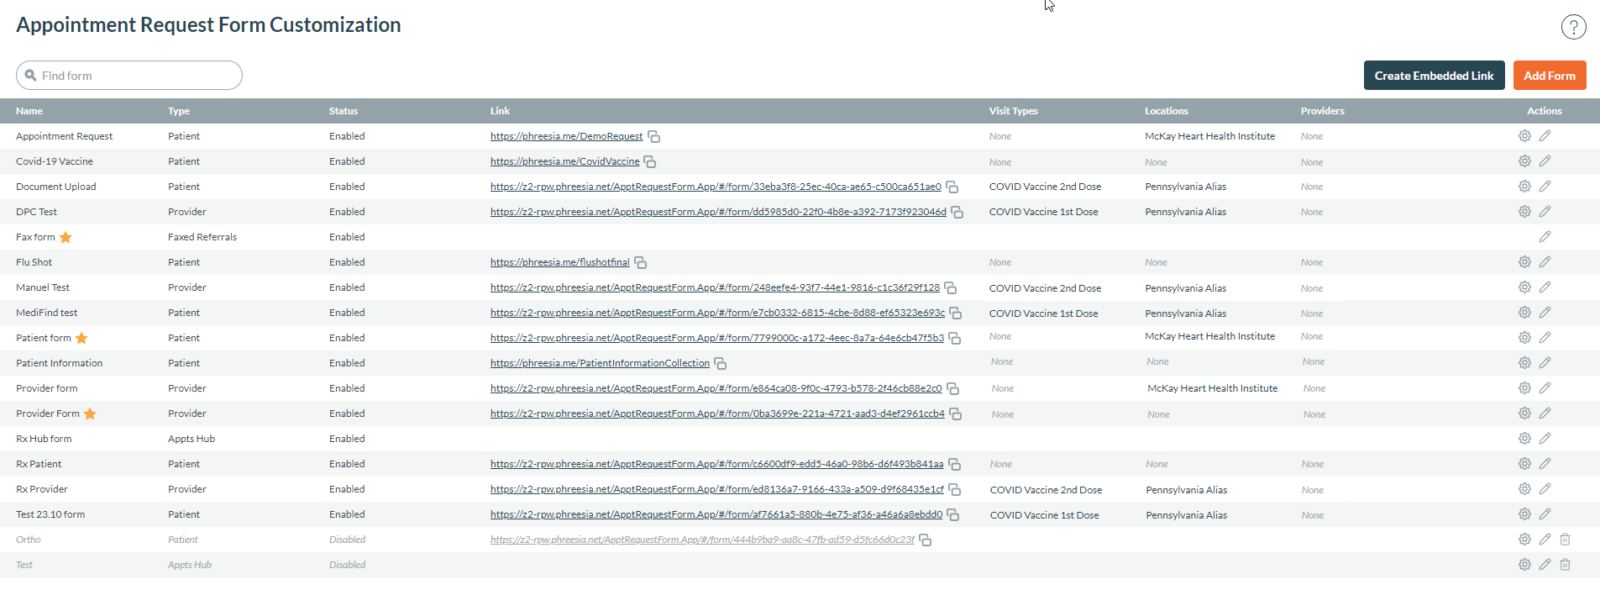
Task: Click the Name column header
Action: [x=29, y=111]
